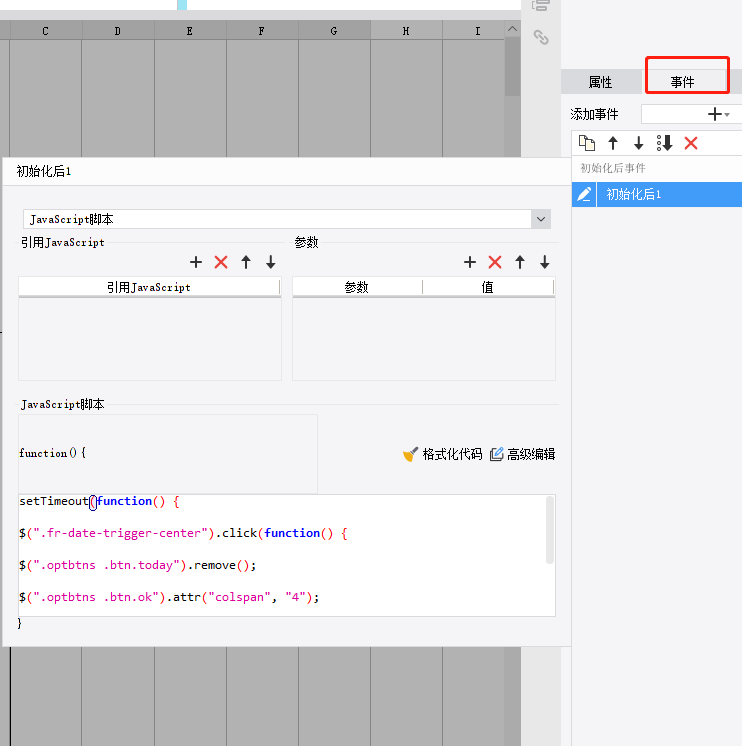Click the chain link icon in sidebar
The width and height of the screenshot is (742, 746).
pos(541,38)
